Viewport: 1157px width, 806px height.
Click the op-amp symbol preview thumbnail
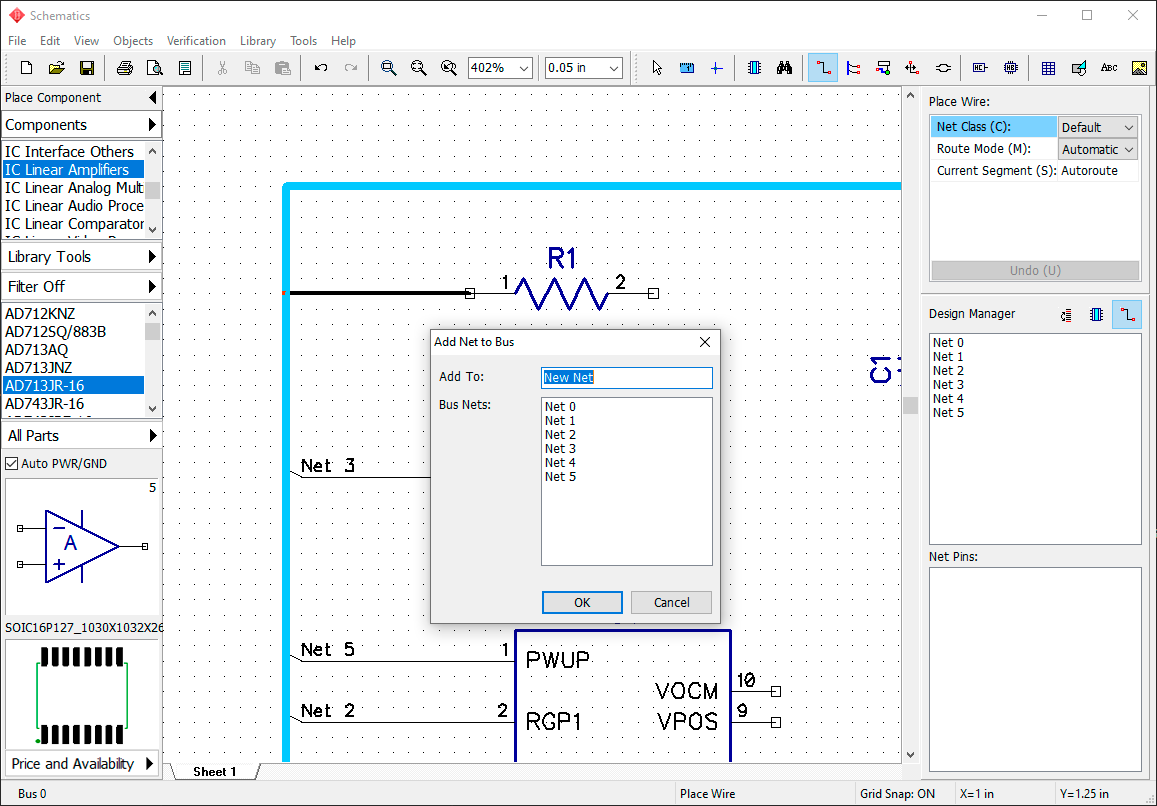point(82,546)
